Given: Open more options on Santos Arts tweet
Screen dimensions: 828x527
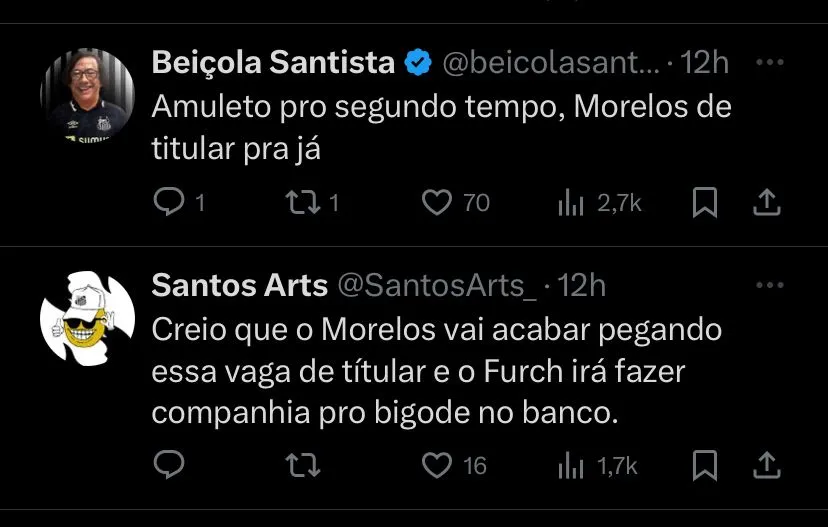Looking at the screenshot, I should coord(769,286).
